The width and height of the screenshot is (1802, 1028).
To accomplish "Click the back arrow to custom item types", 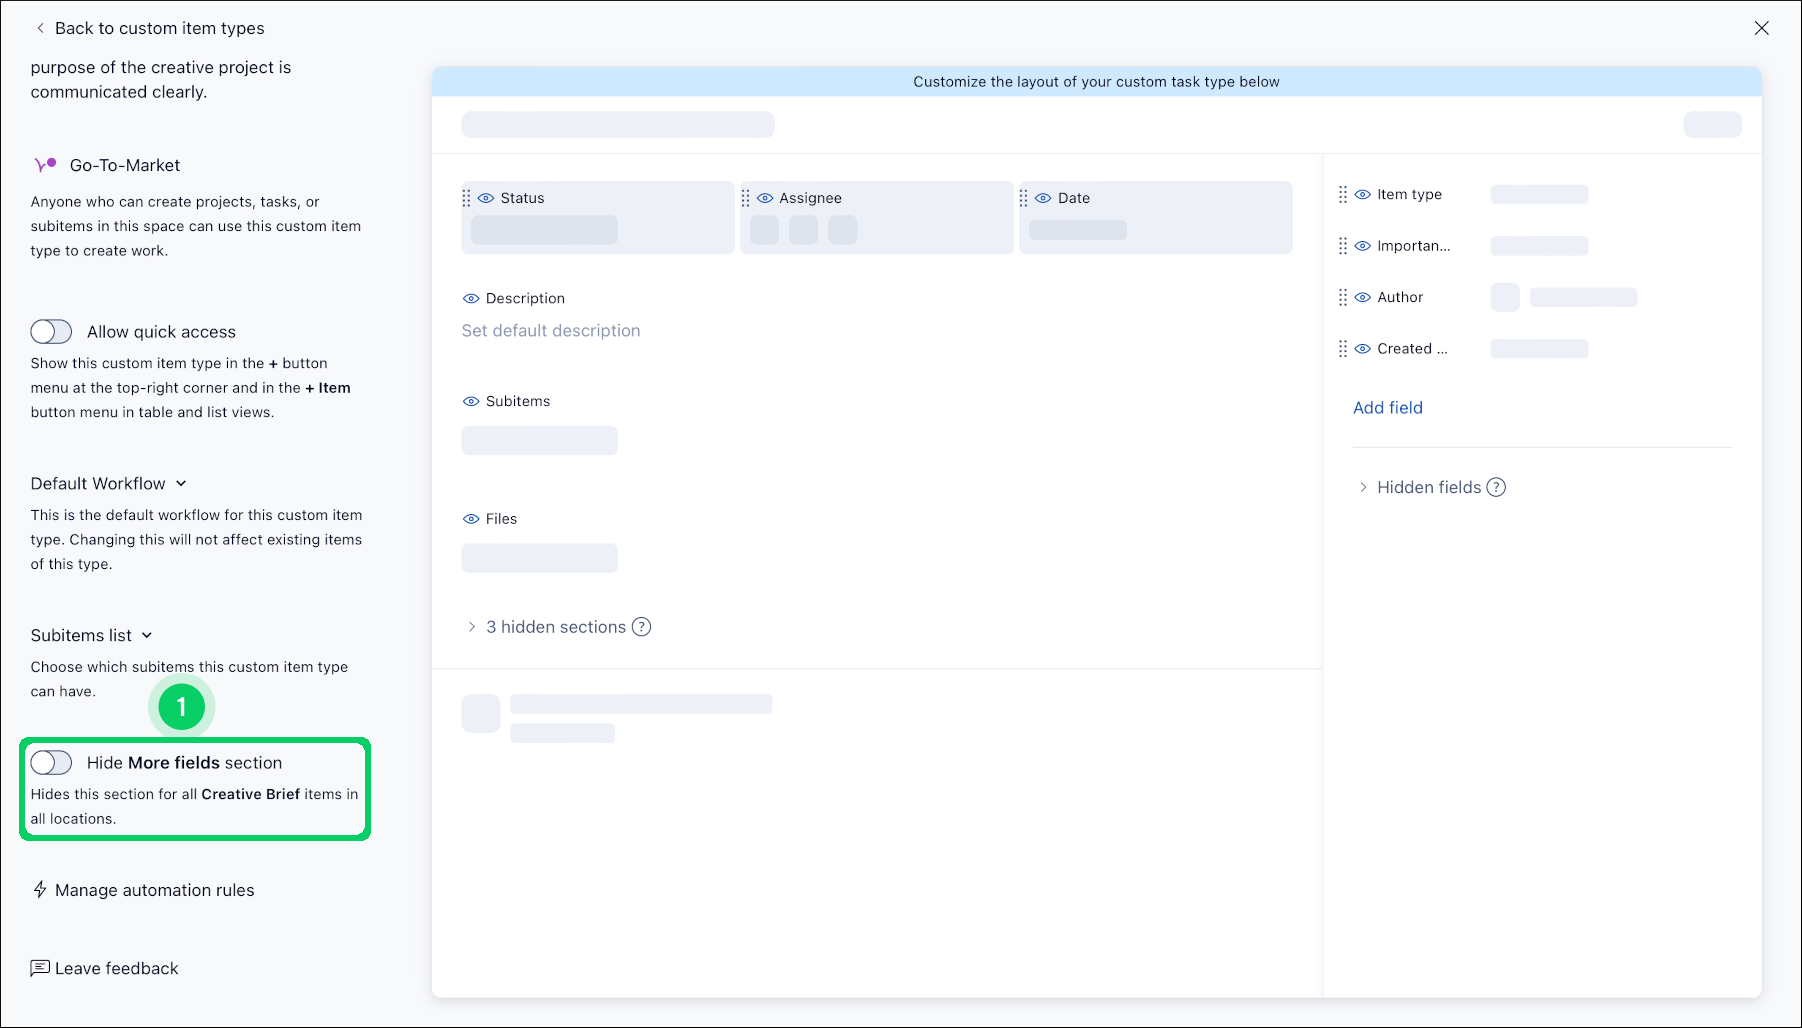I will [x=39, y=28].
